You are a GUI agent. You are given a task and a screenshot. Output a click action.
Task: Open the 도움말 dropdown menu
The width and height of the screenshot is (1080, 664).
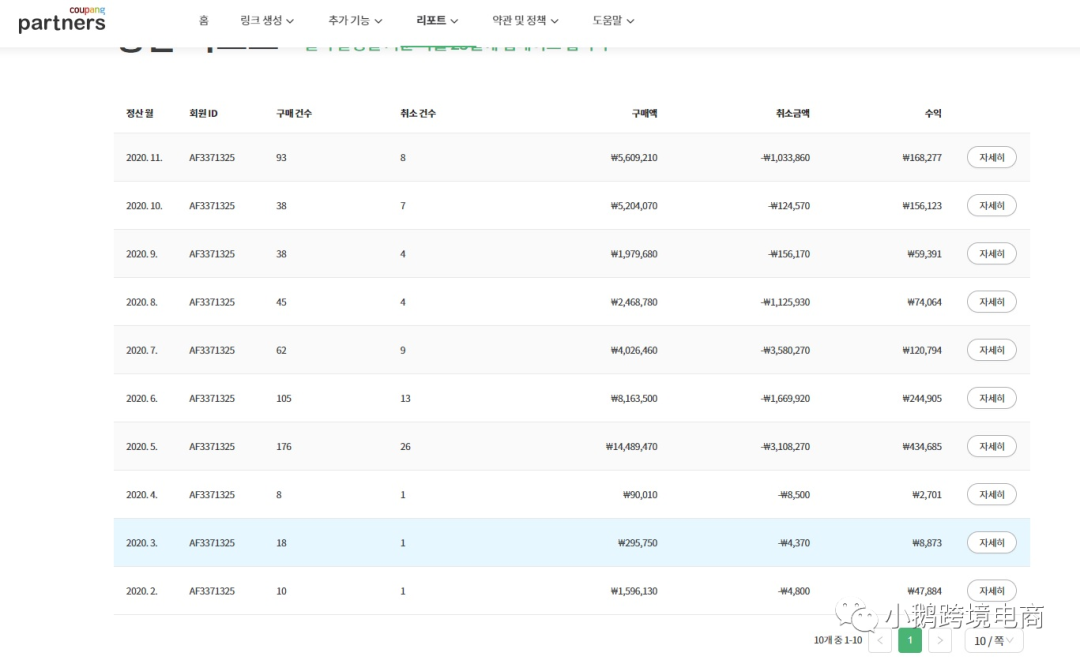pyautogui.click(x=614, y=21)
